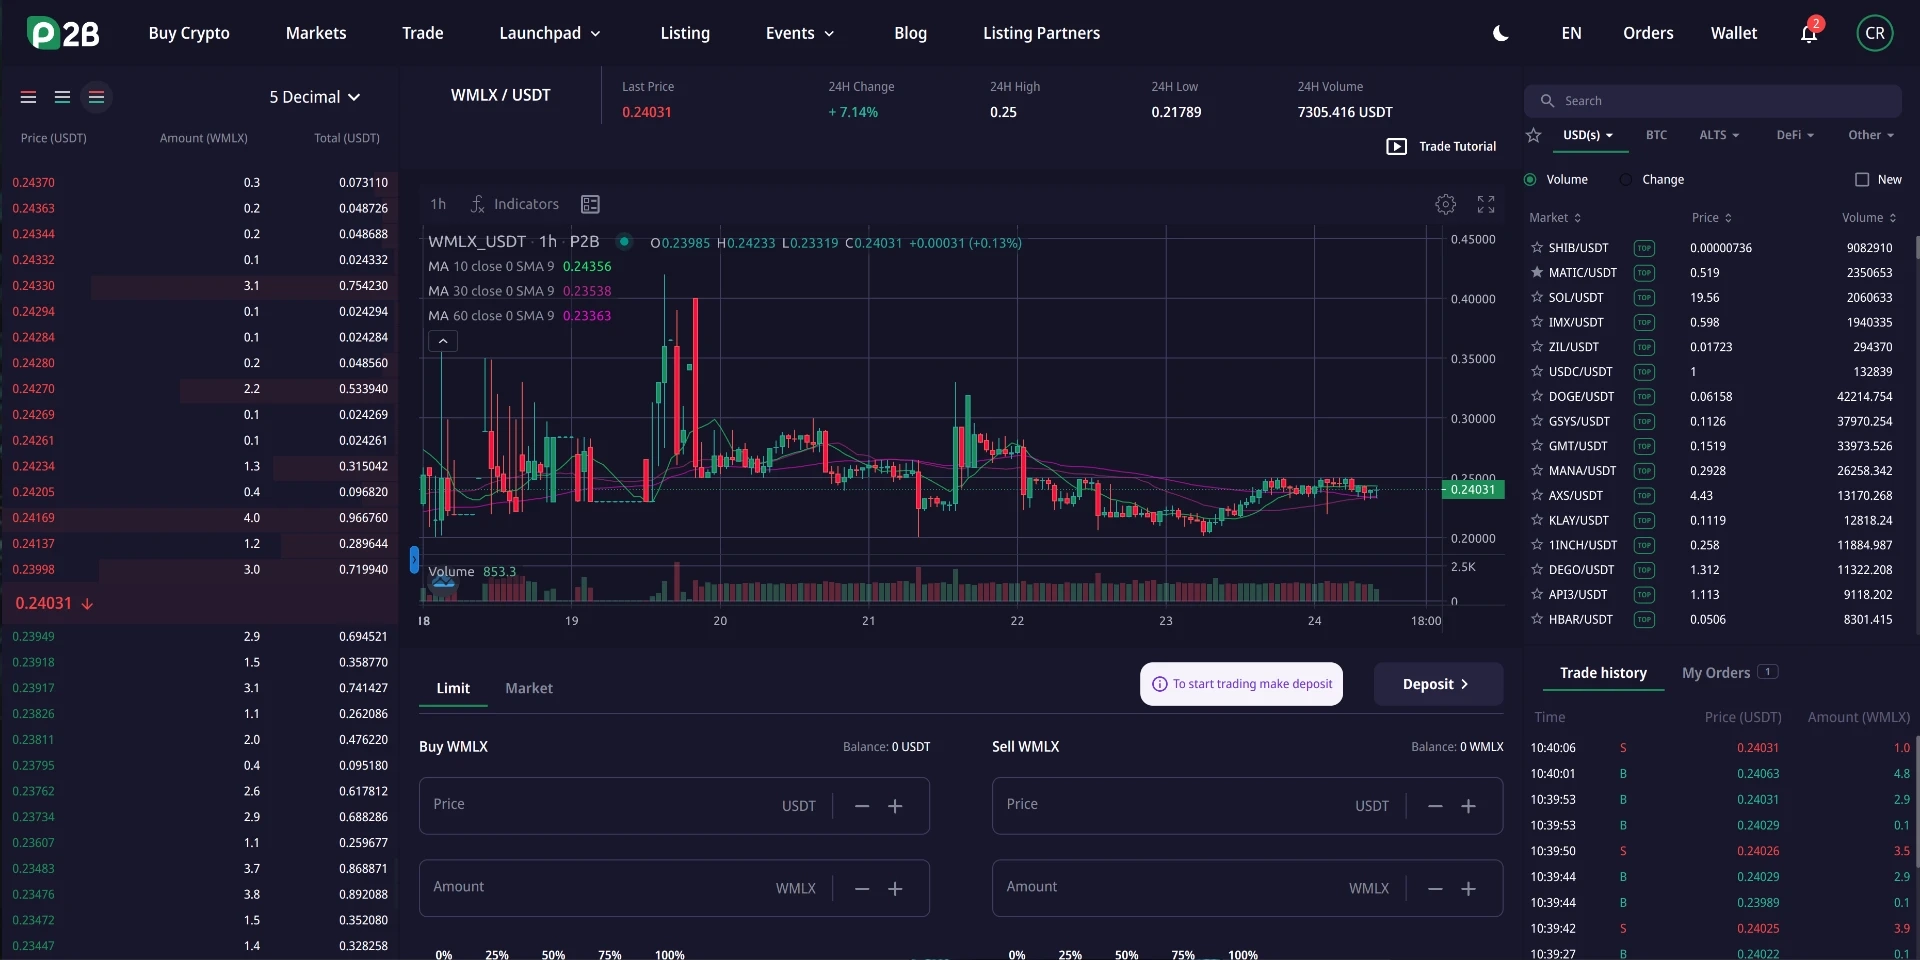1920x960 pixels.
Task: Switch to the Market order tab
Action: pos(529,688)
